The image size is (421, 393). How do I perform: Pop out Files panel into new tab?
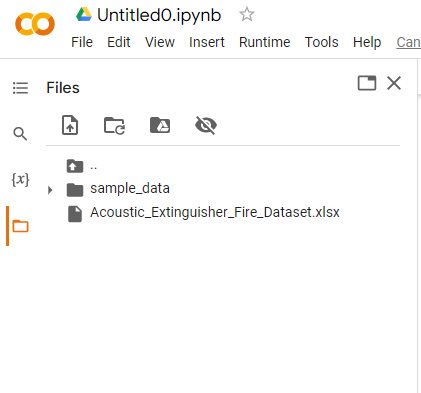point(367,83)
